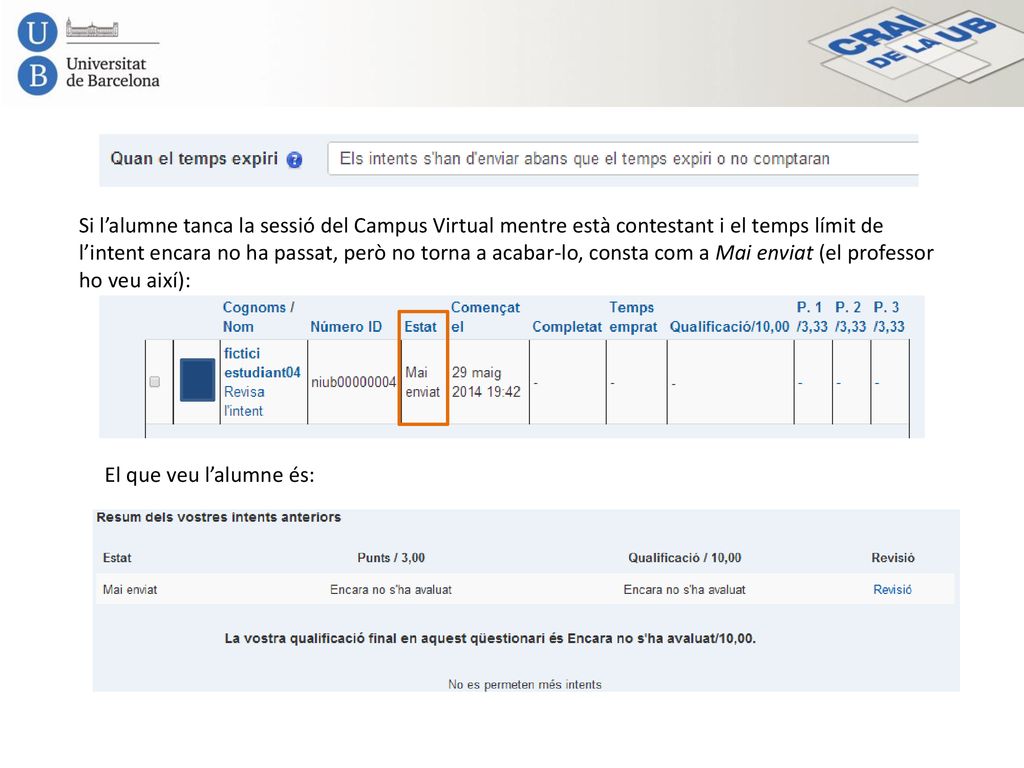Select the niub00000004 ID cell

[353, 382]
